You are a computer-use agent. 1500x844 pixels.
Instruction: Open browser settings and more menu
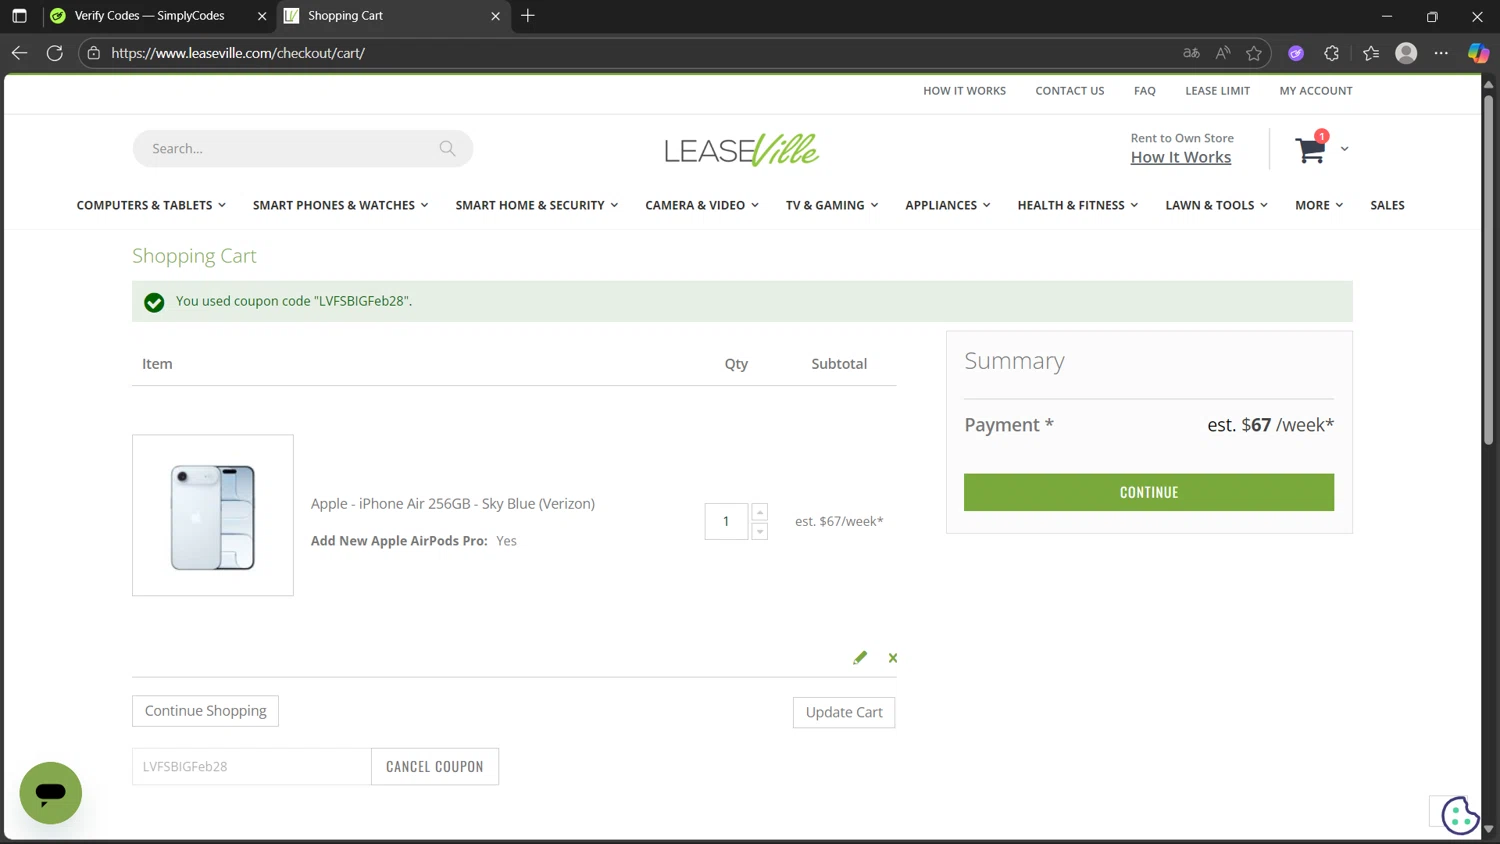pos(1441,53)
